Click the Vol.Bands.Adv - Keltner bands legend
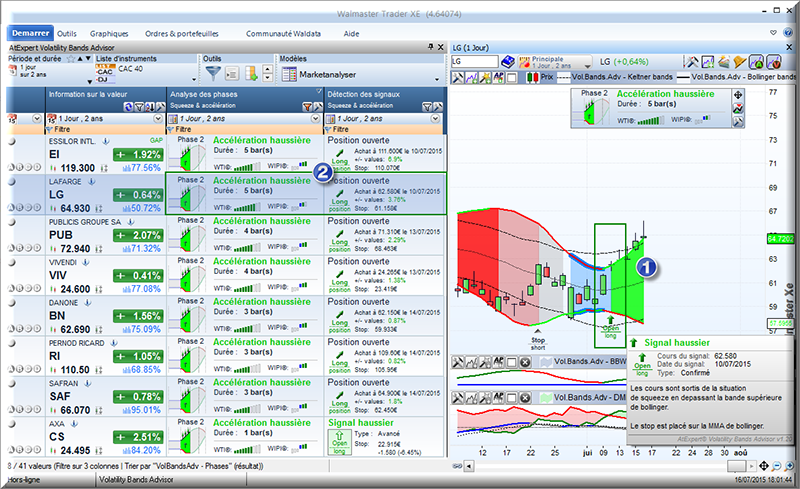Image resolution: width=800 pixels, height=489 pixels. click(x=615, y=77)
